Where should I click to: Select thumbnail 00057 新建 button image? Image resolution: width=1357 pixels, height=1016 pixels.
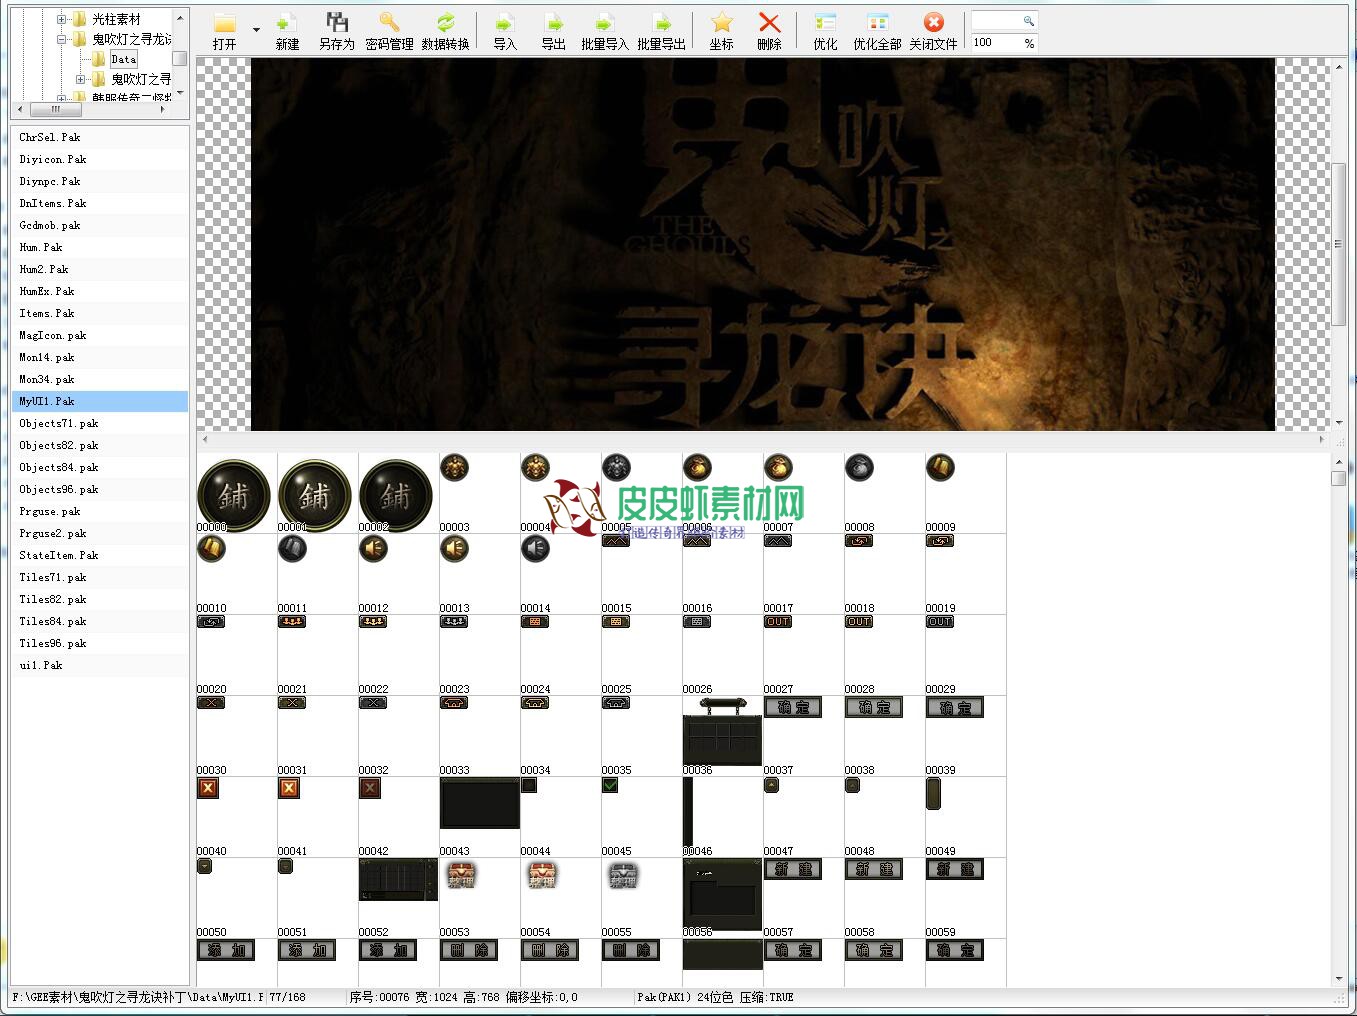pyautogui.click(x=793, y=869)
